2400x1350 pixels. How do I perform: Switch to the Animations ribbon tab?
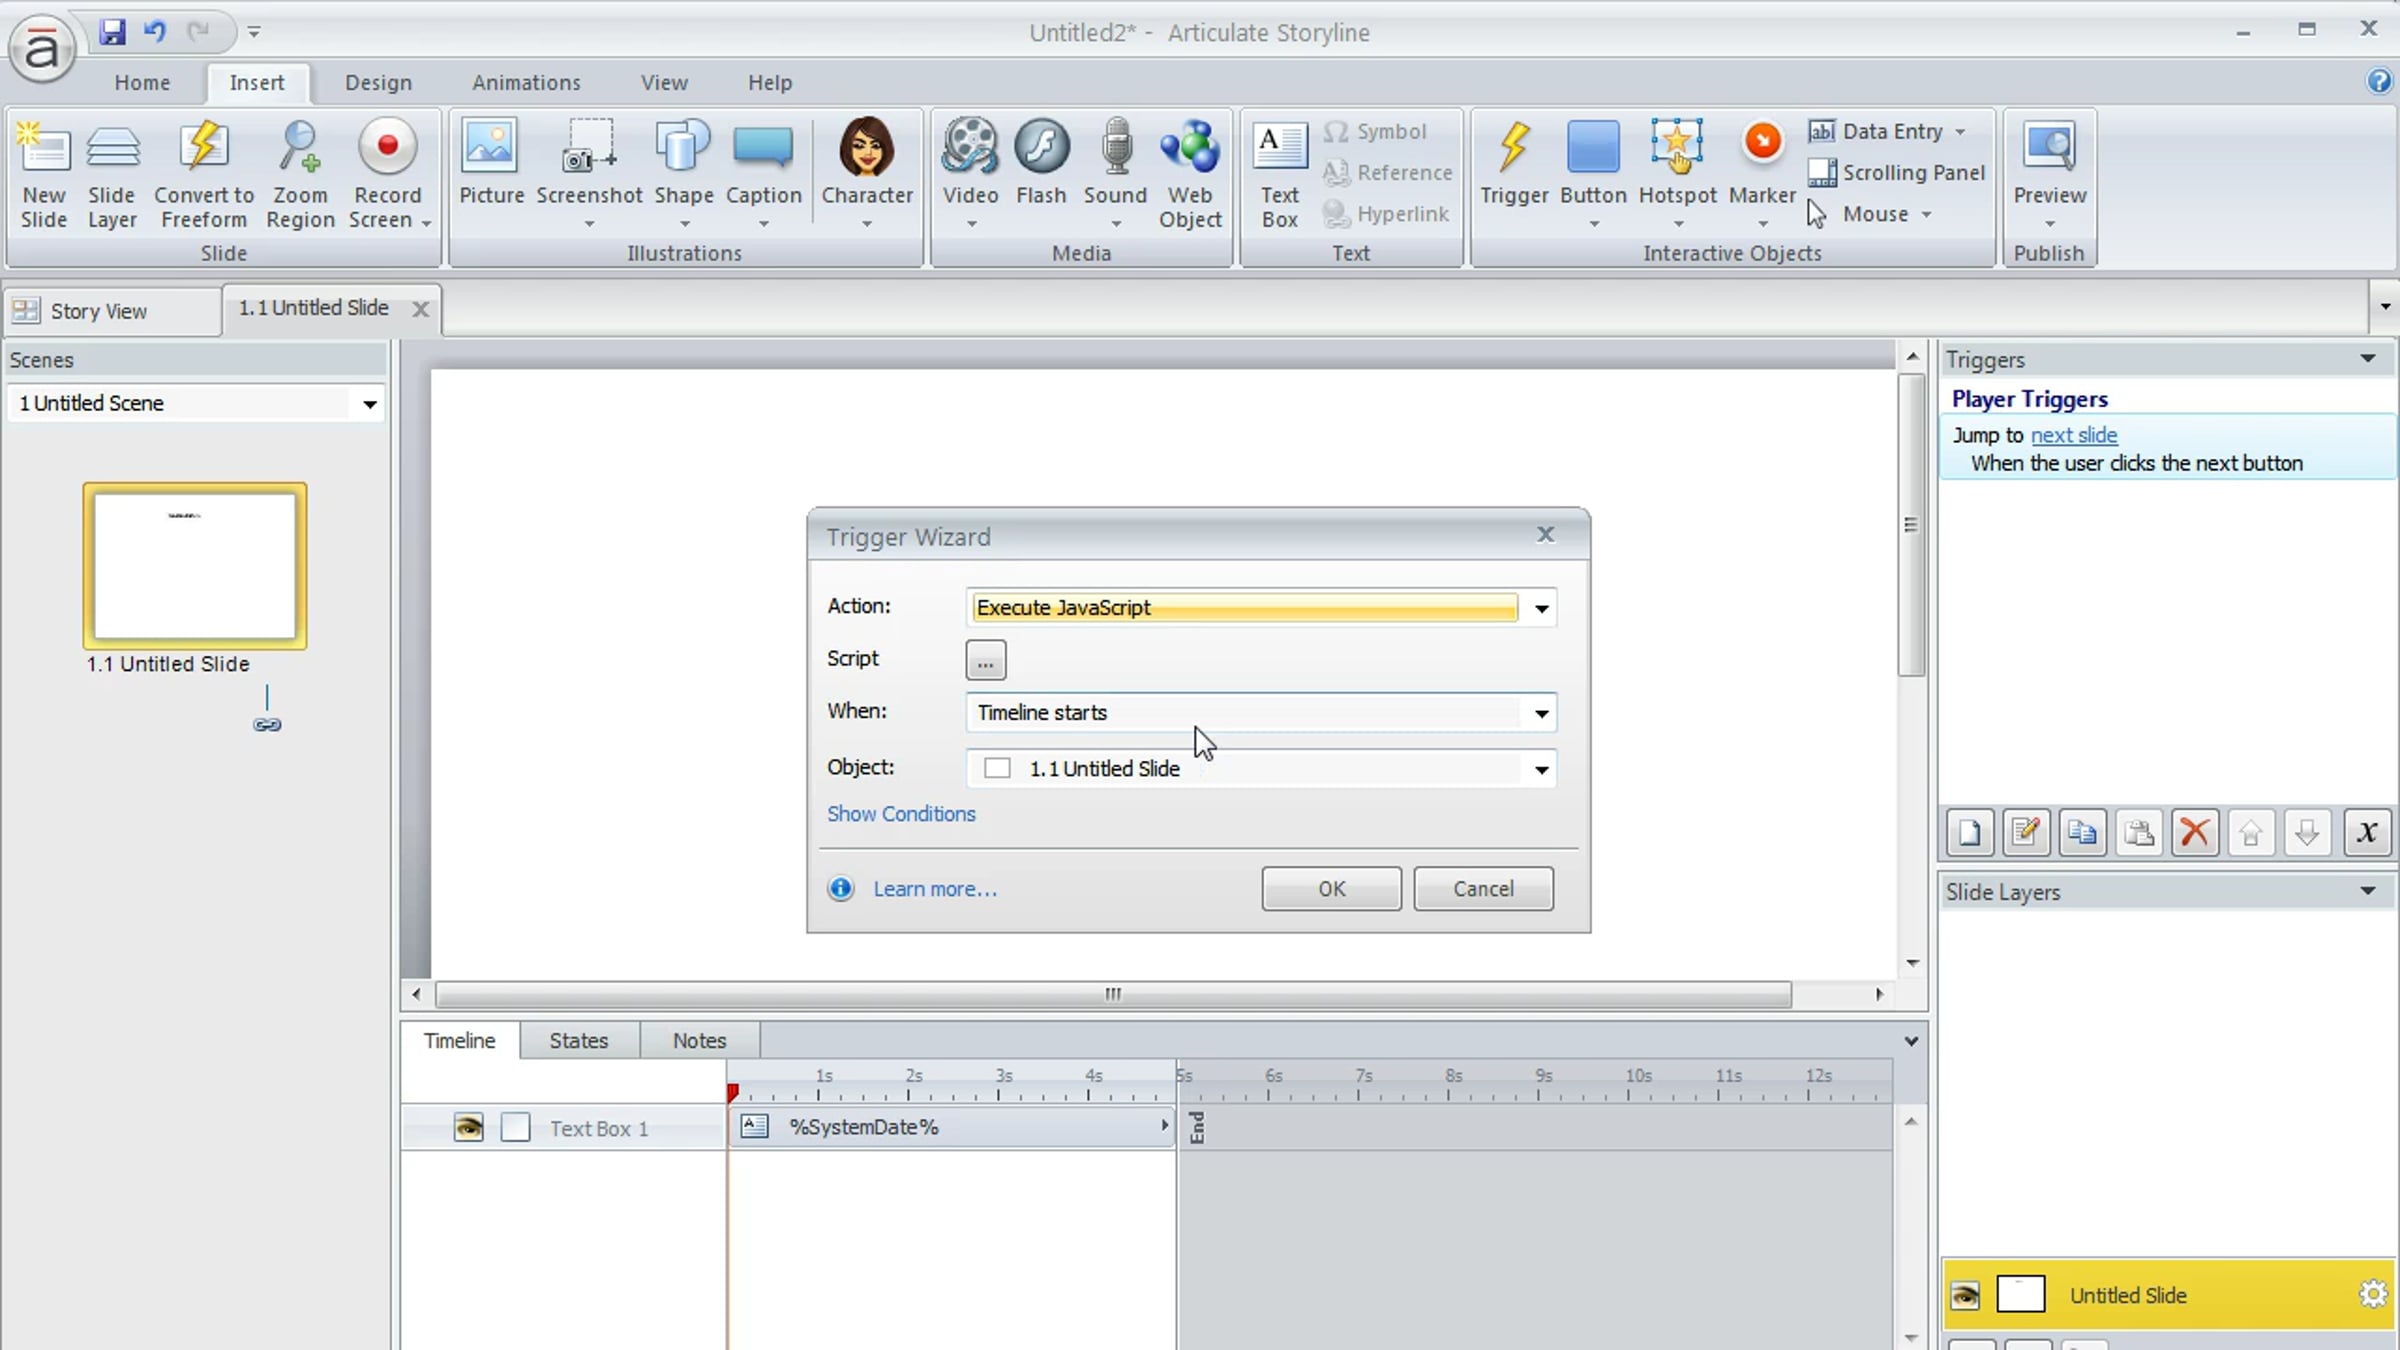click(x=526, y=82)
